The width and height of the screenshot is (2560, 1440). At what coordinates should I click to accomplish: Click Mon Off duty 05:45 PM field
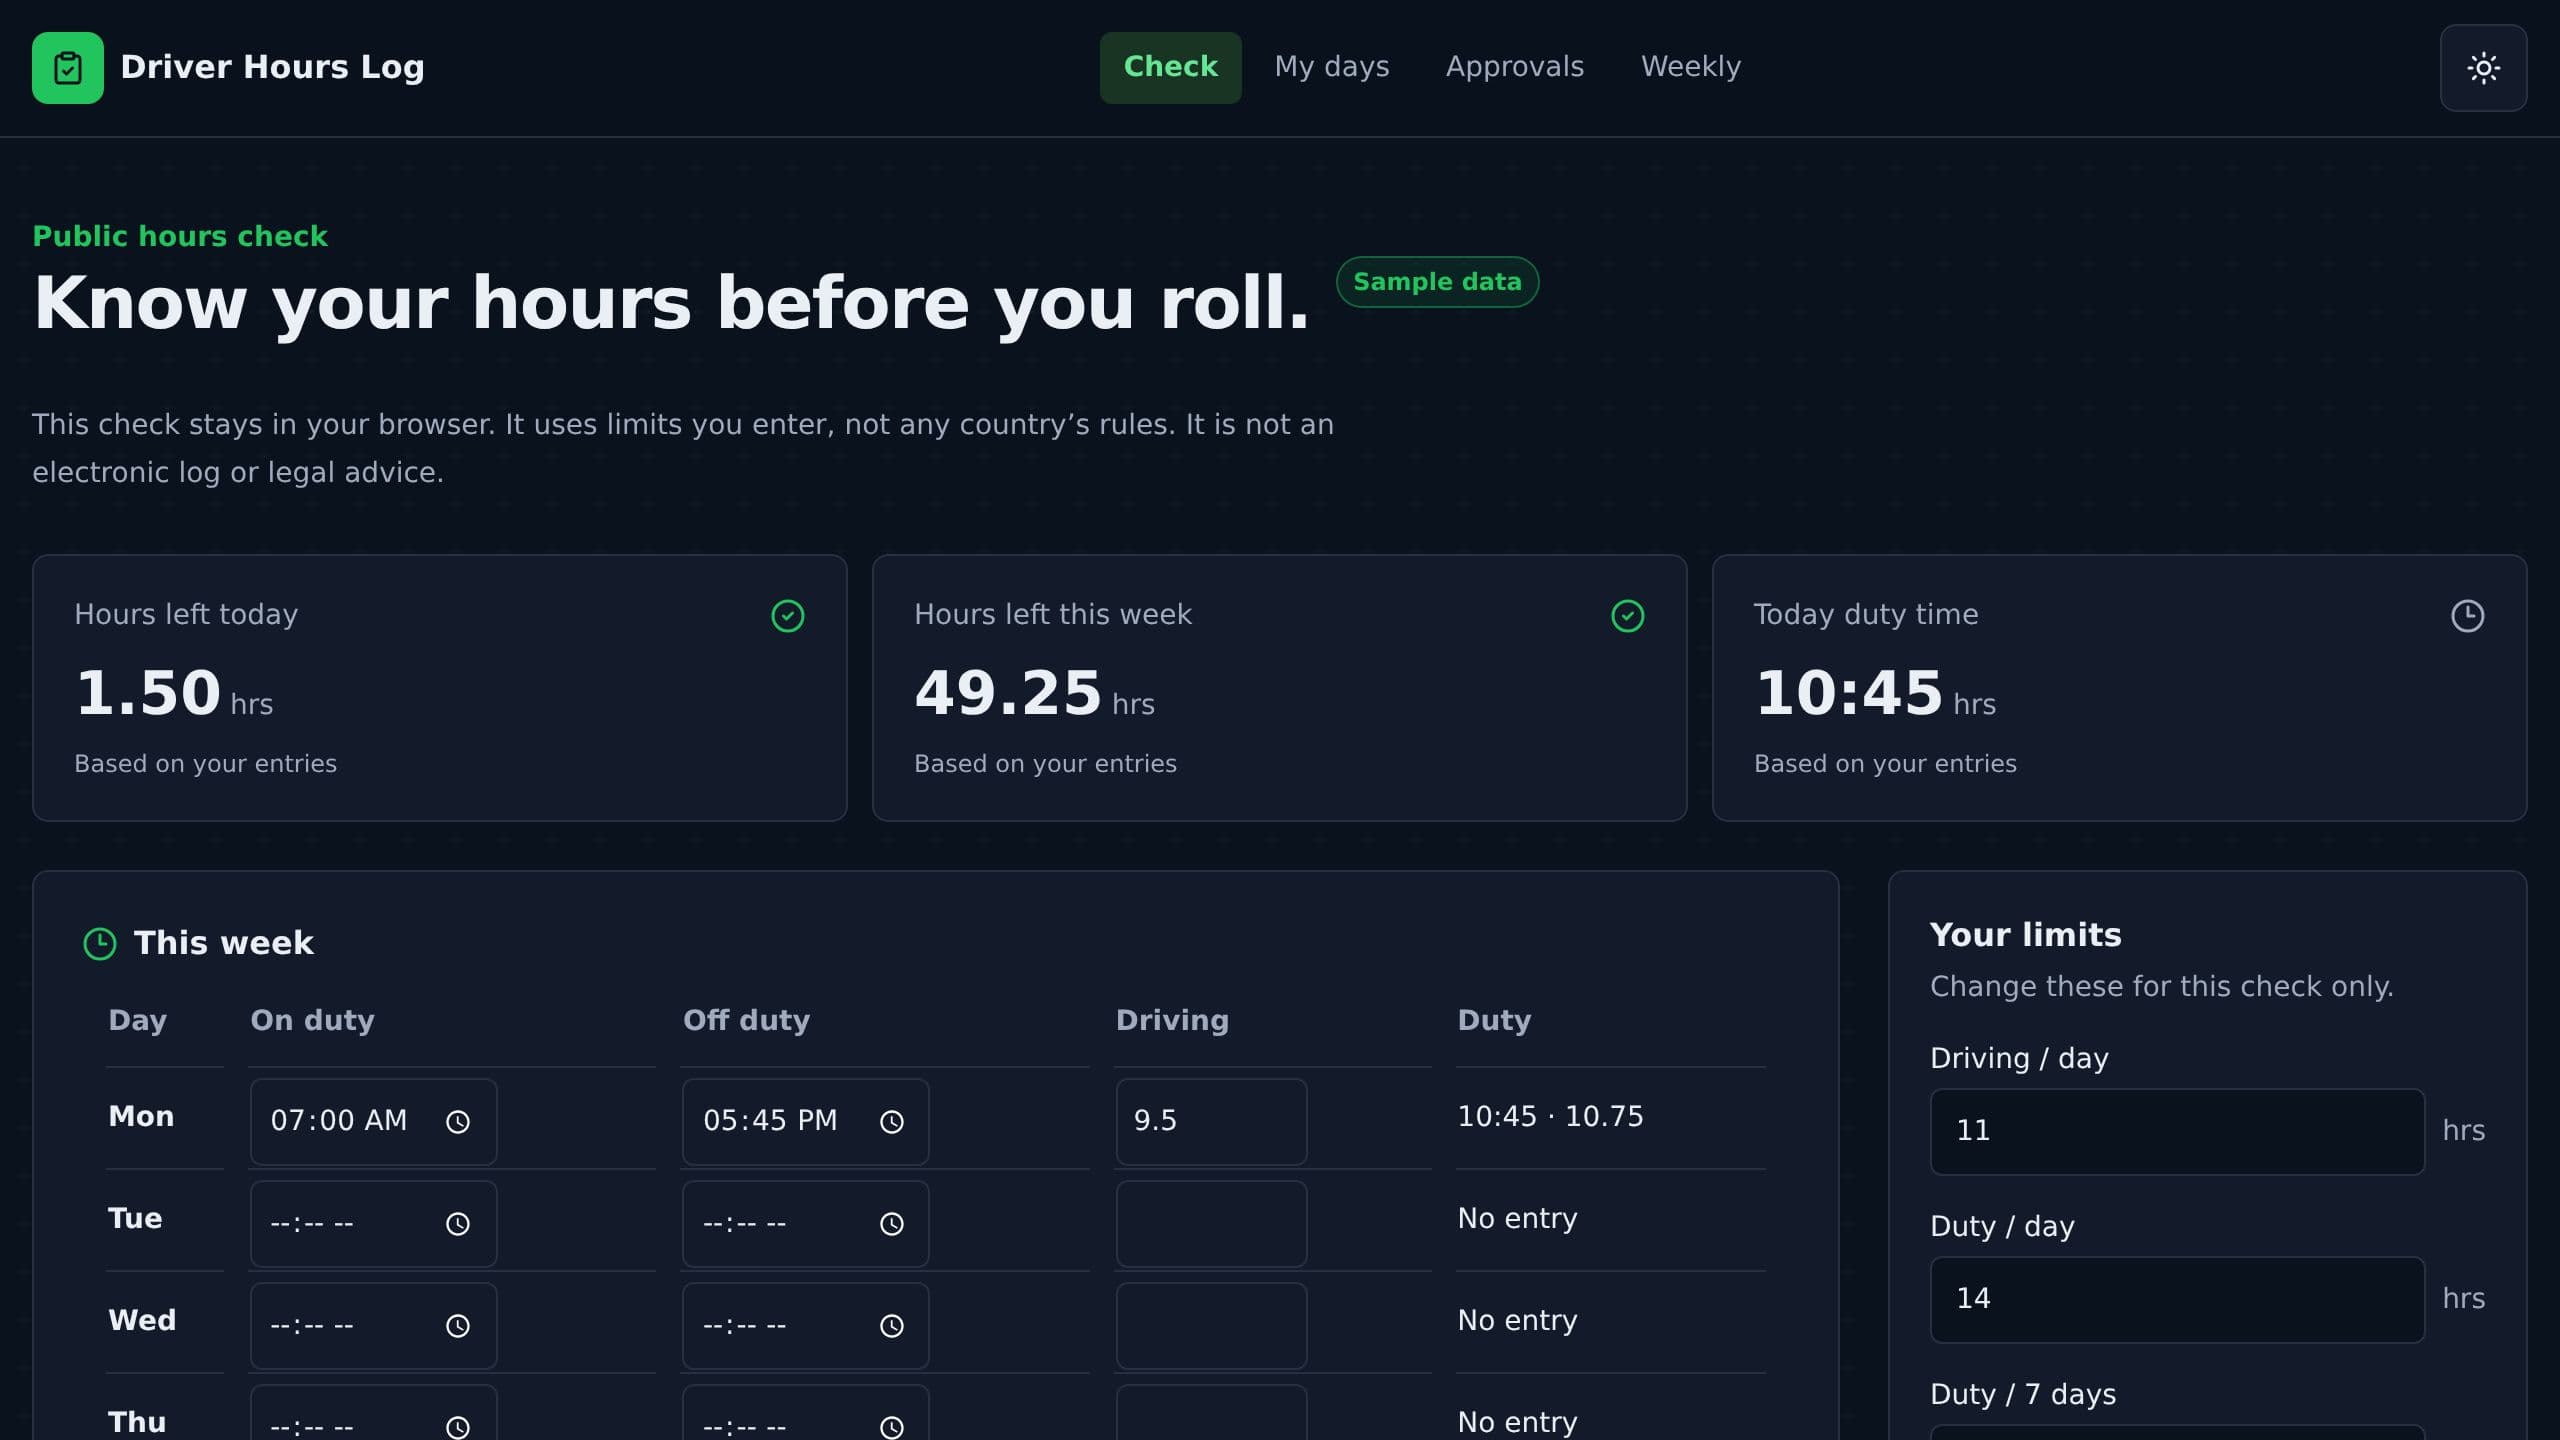point(805,1122)
